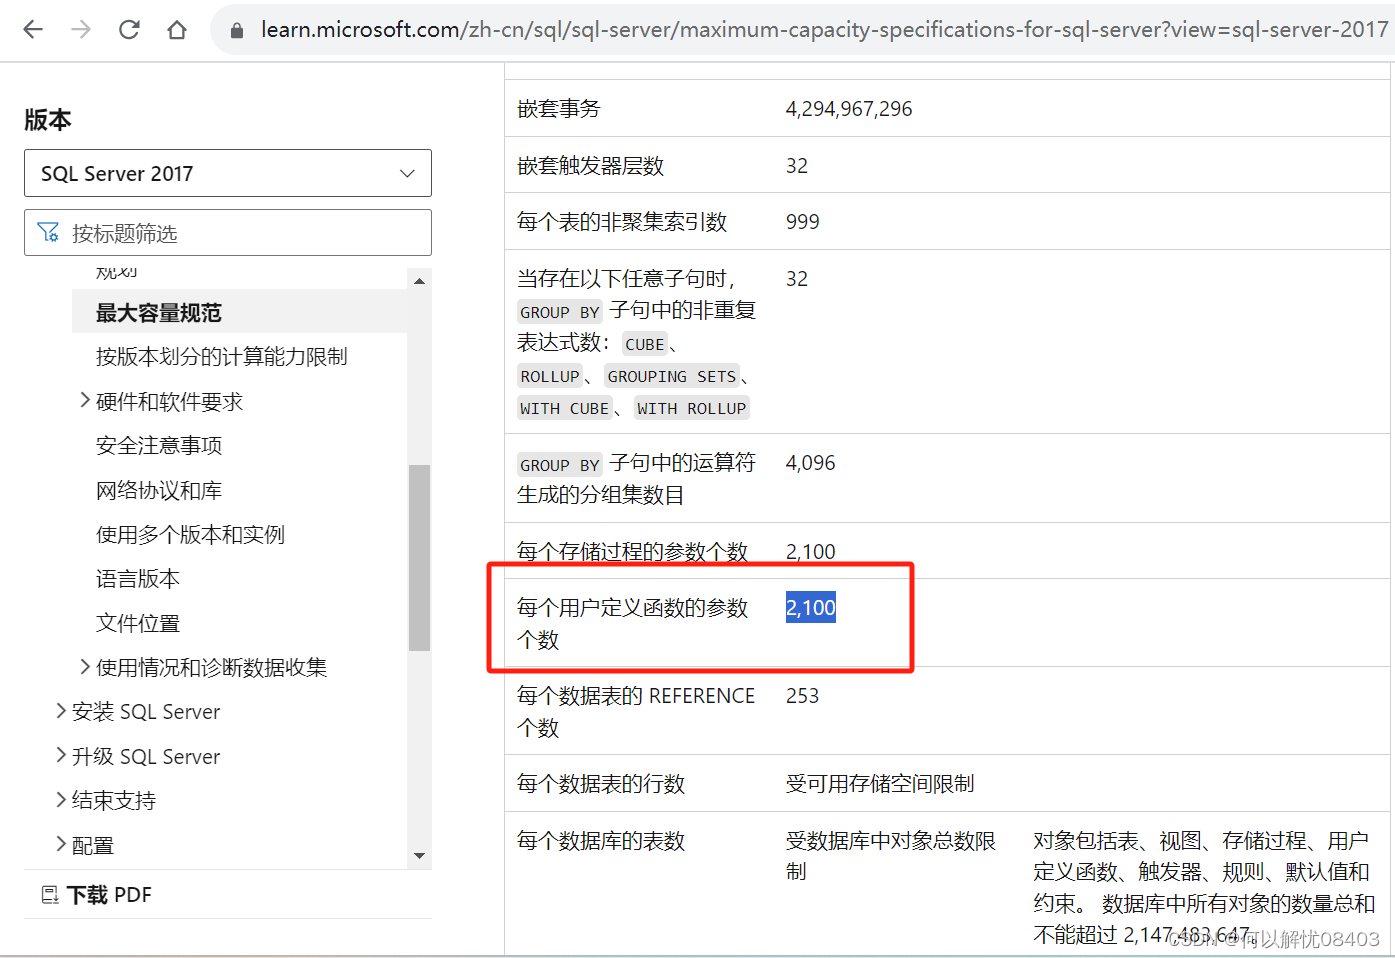Screen dimensions: 1395x958
Task: Expand the 配置 section
Action: click(61, 845)
